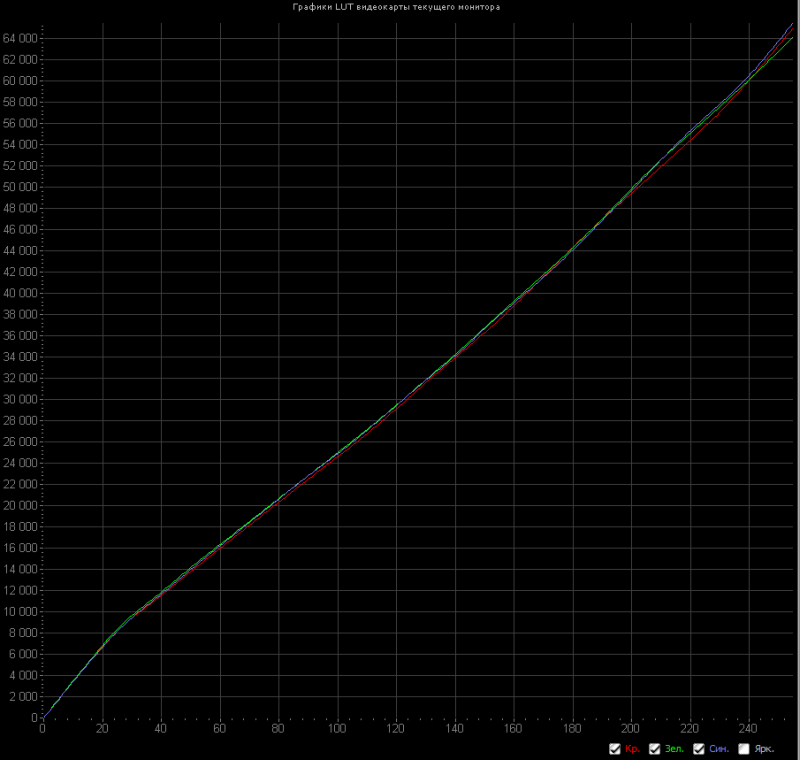Click the 'Ярк.' label text
Image resolution: width=800 pixels, height=760 pixels.
764,749
